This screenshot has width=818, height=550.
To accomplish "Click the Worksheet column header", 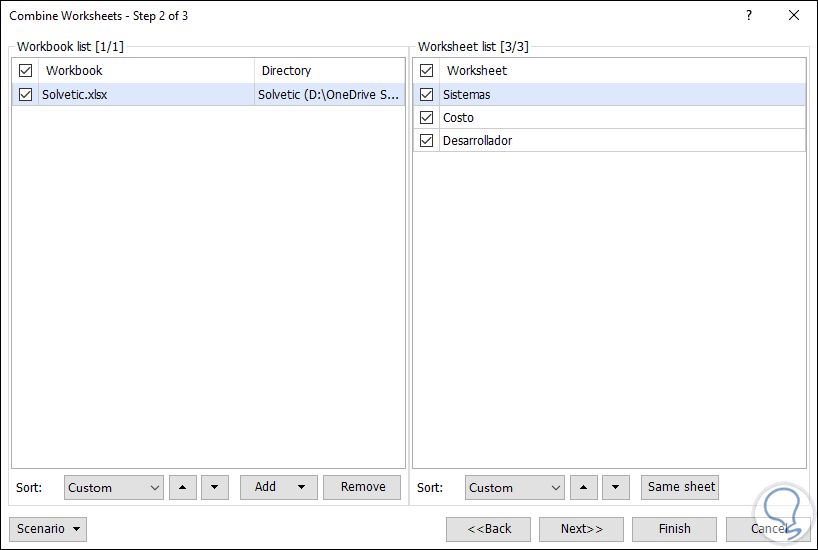I will [622, 70].
